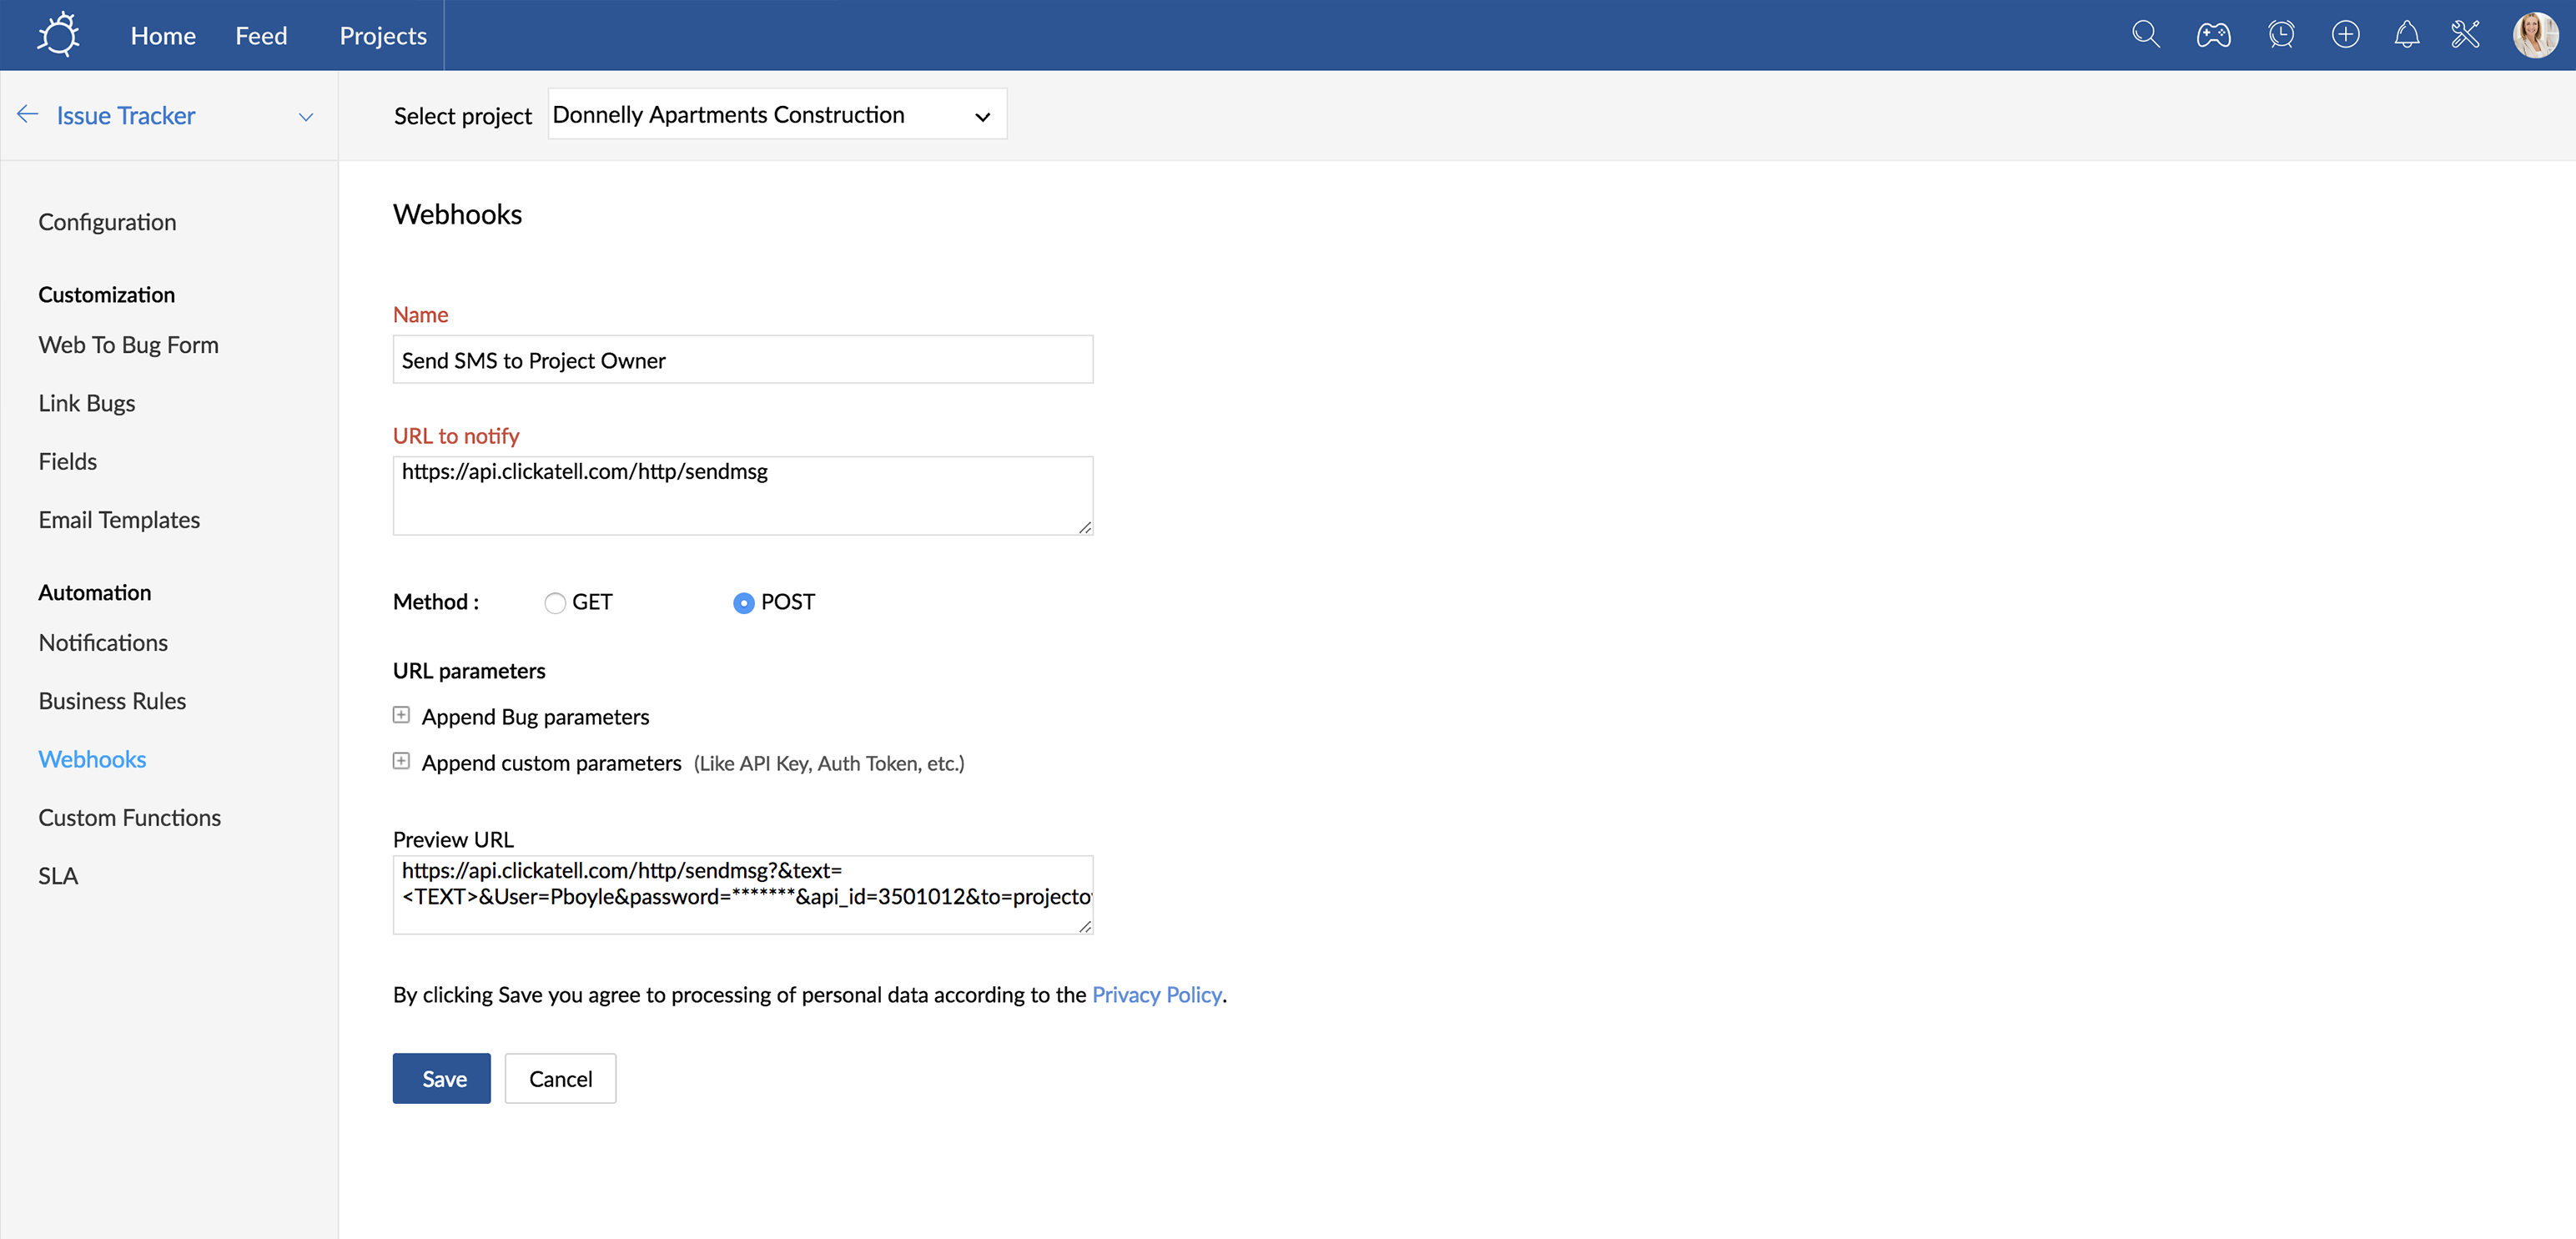
Task: Open search with magnifier icon
Action: tap(2145, 35)
